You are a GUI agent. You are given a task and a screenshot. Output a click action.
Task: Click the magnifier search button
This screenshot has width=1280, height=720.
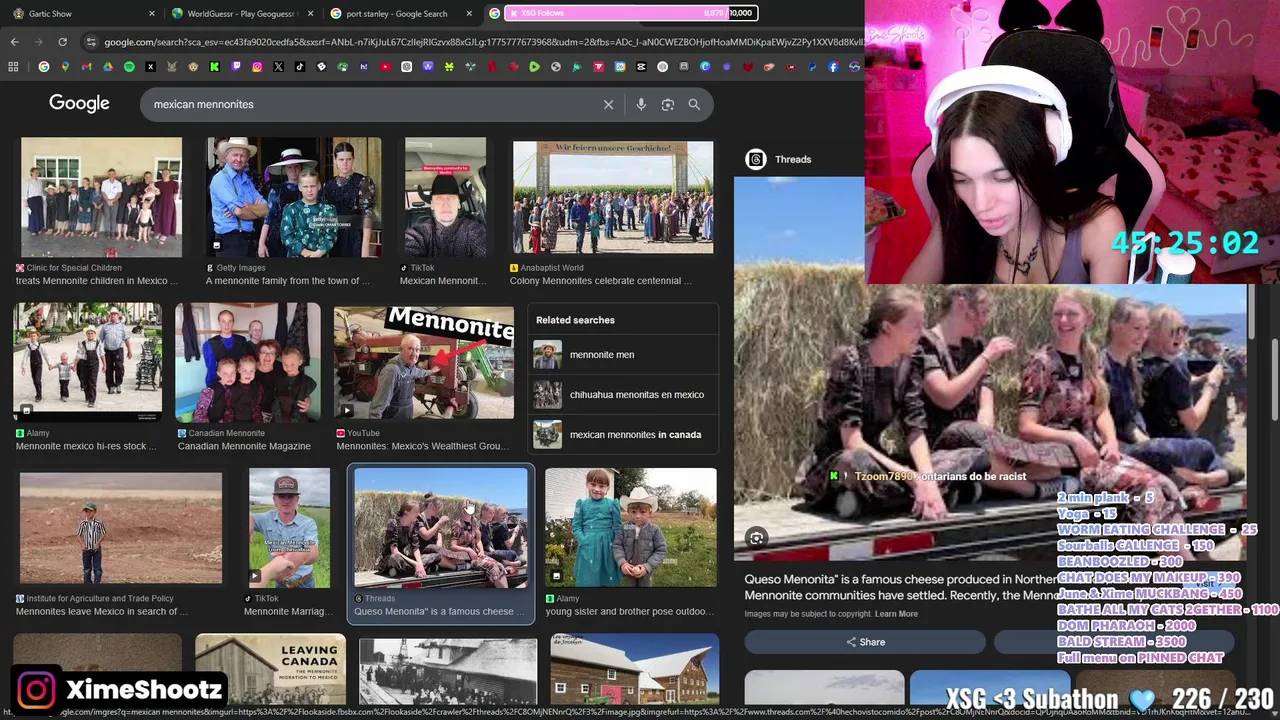694,104
